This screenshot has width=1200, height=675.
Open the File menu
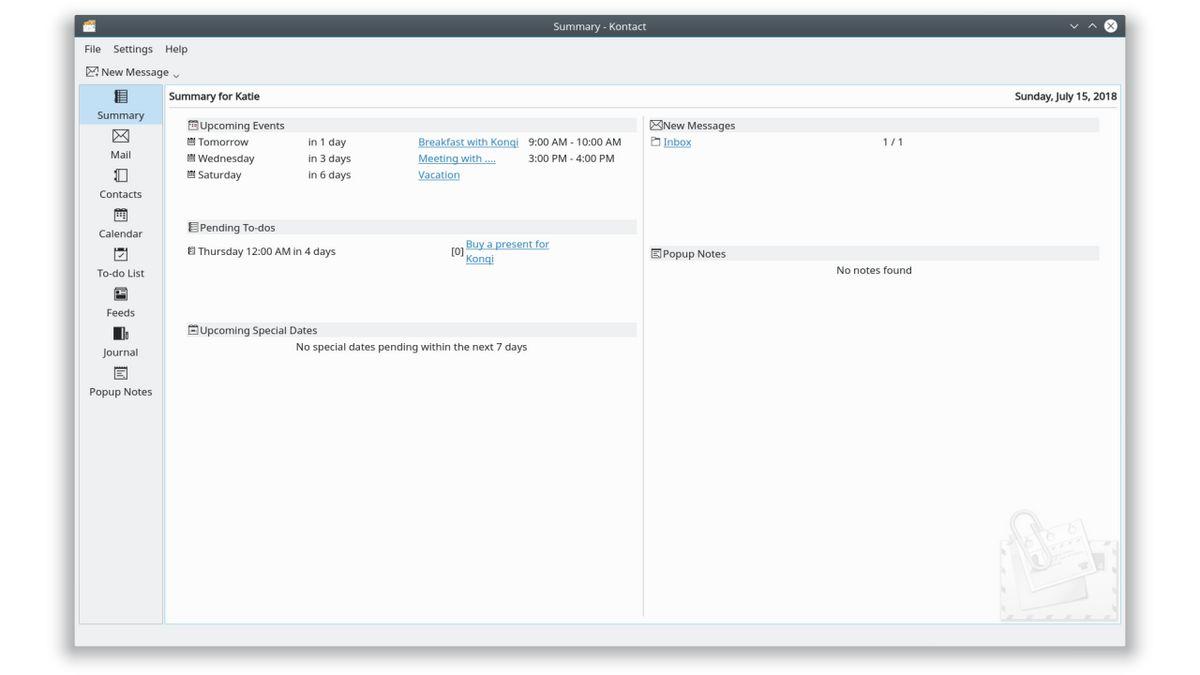point(92,49)
